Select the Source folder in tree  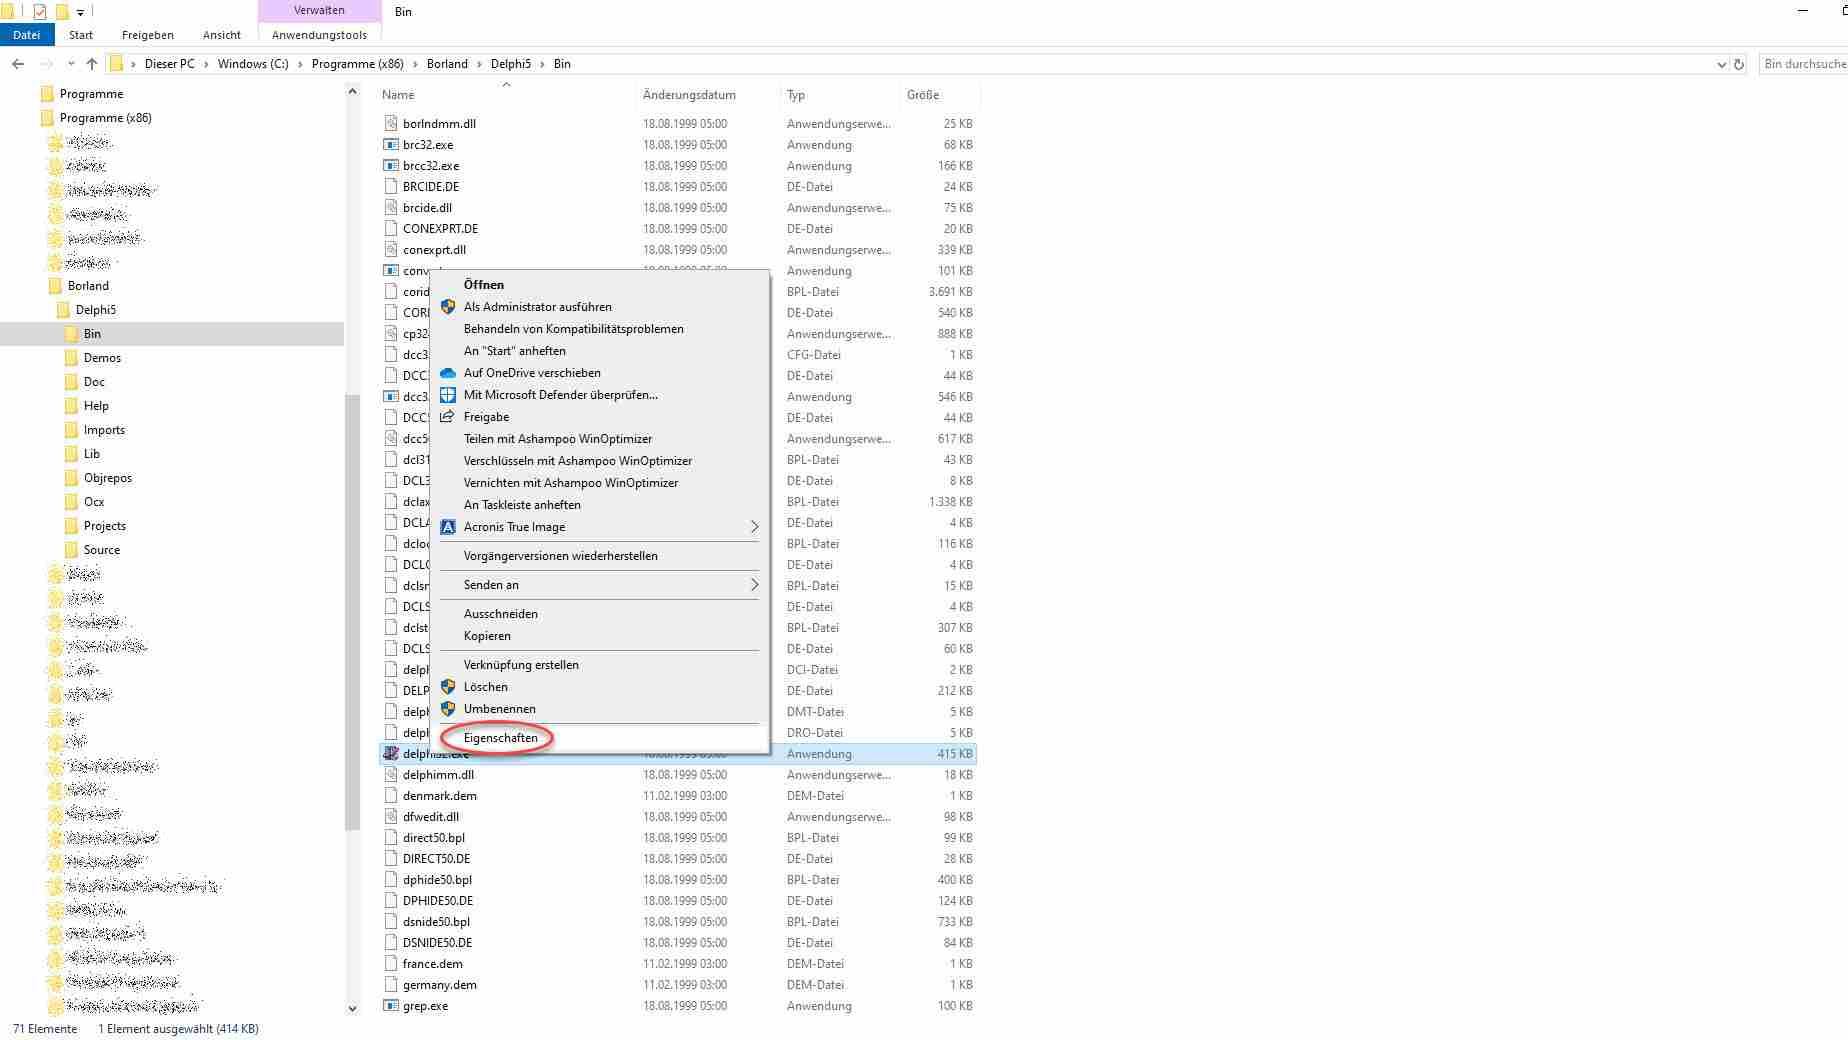[101, 550]
